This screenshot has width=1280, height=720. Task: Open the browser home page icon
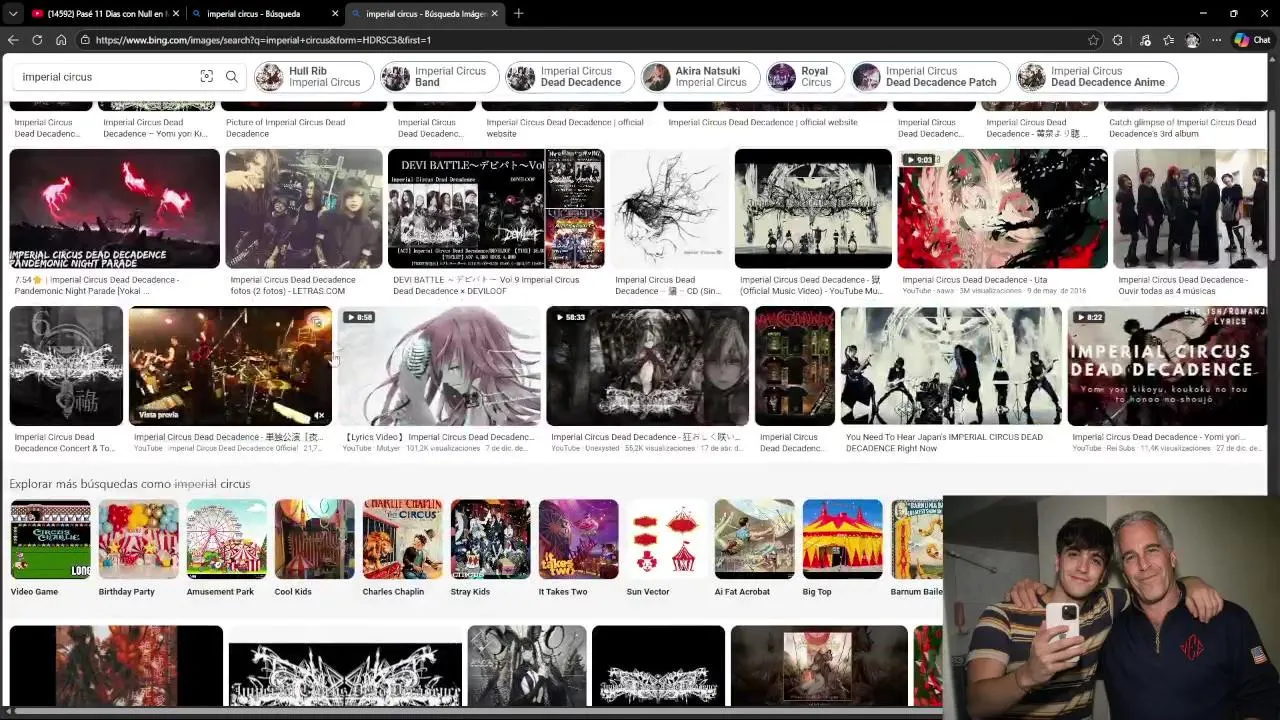click(61, 40)
